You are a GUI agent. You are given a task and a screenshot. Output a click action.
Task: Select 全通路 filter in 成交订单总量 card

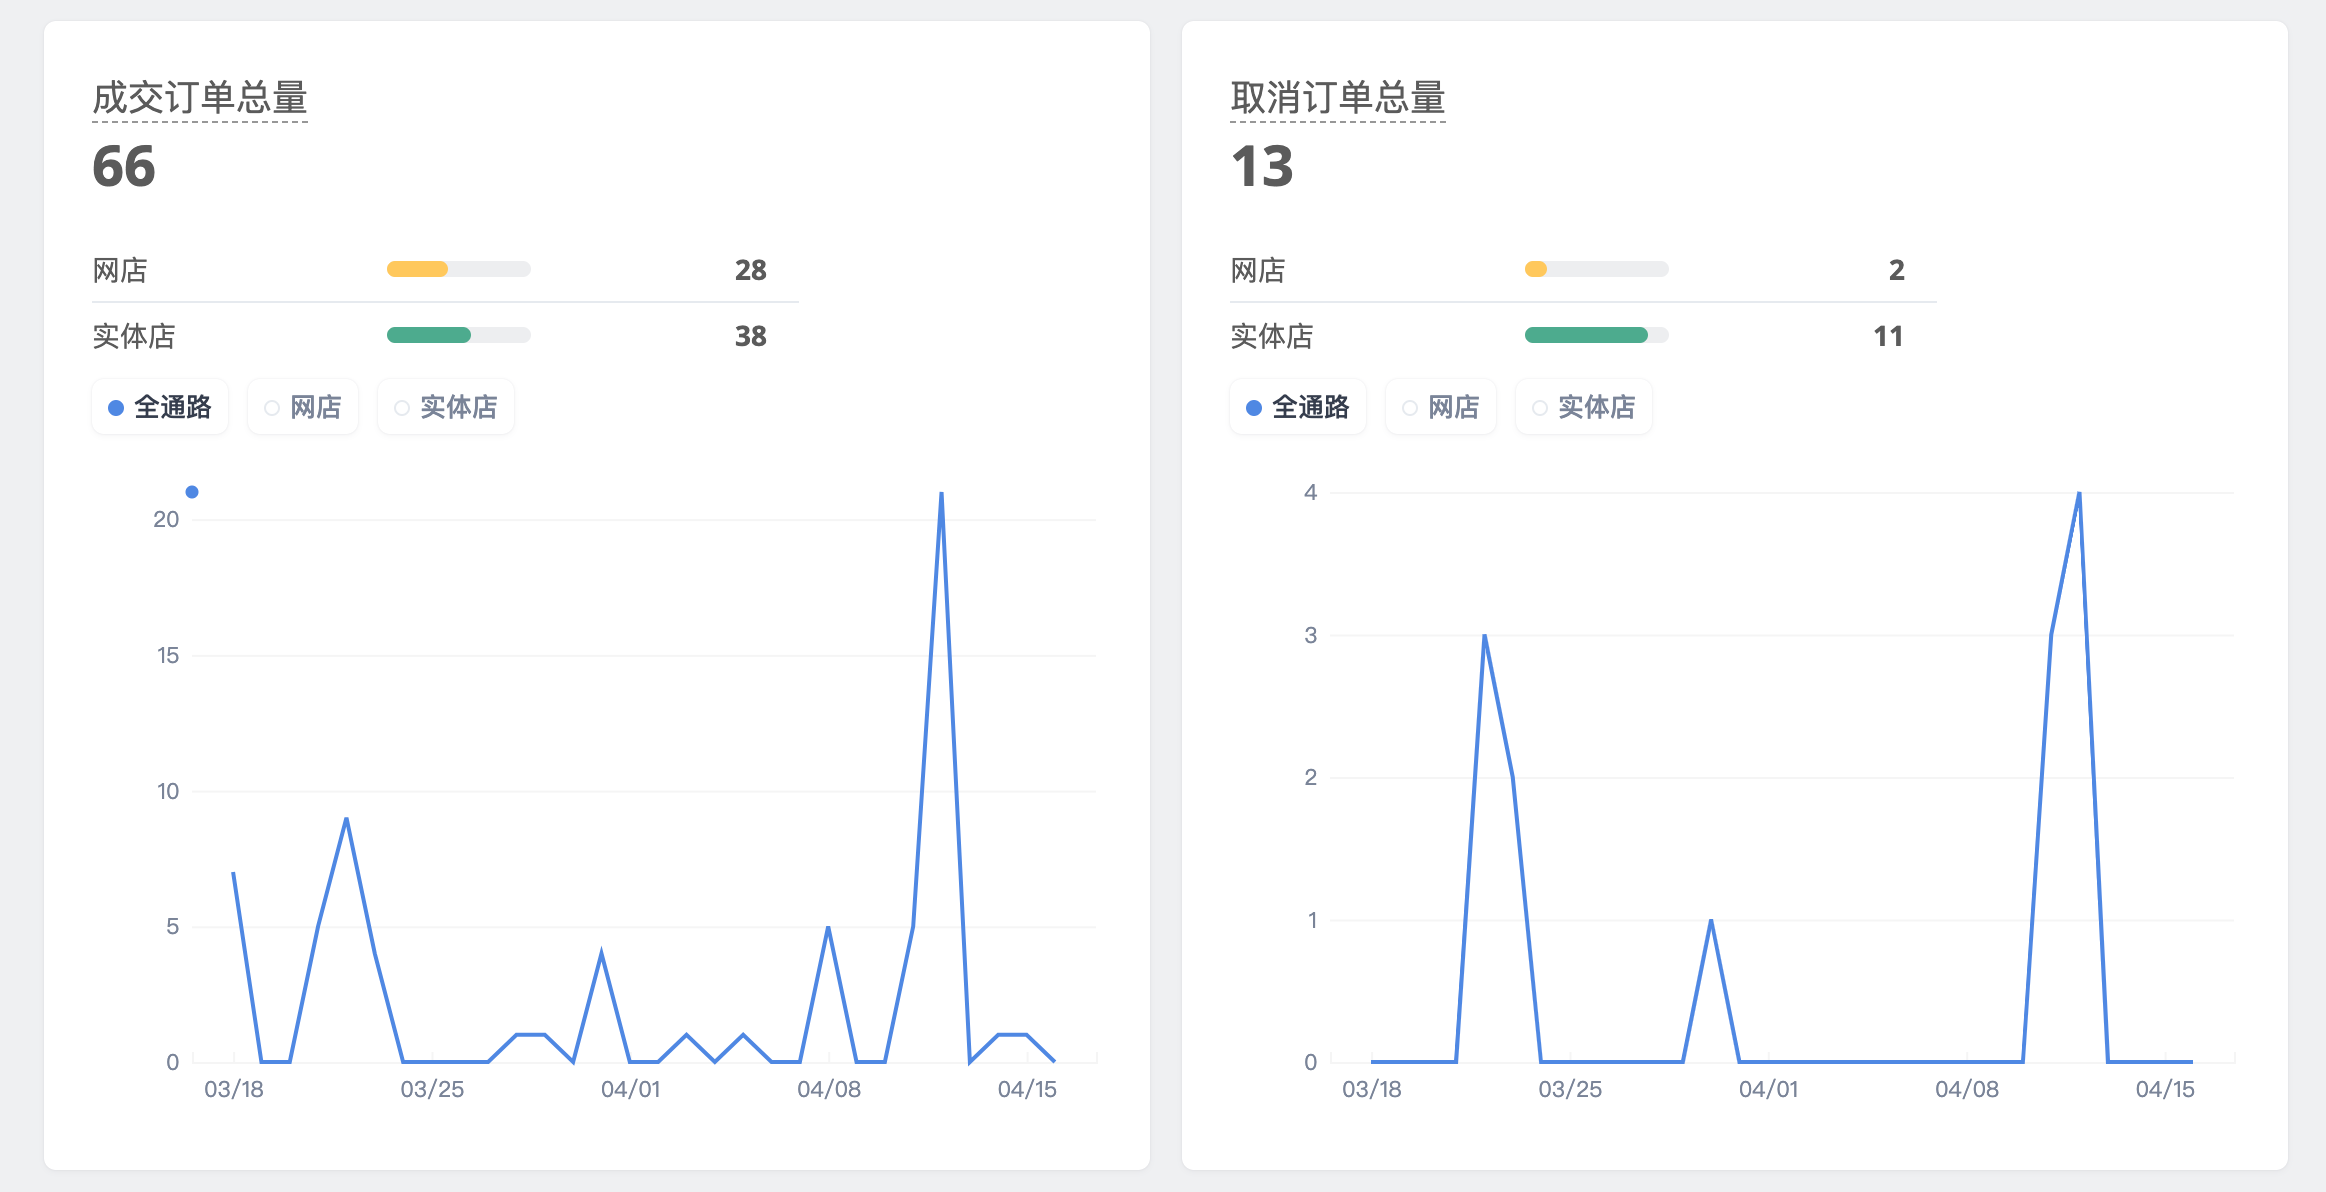coord(160,407)
